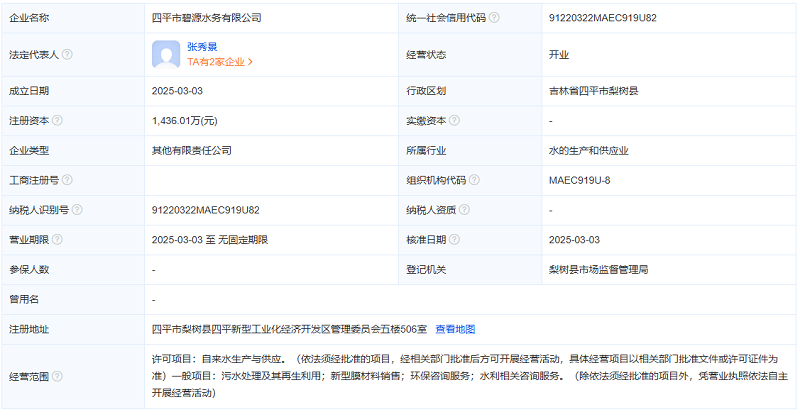This screenshot has width=800, height=412.
Task: Click taxpayer ID value next to 纳税人识别号
Action: tap(206, 210)
